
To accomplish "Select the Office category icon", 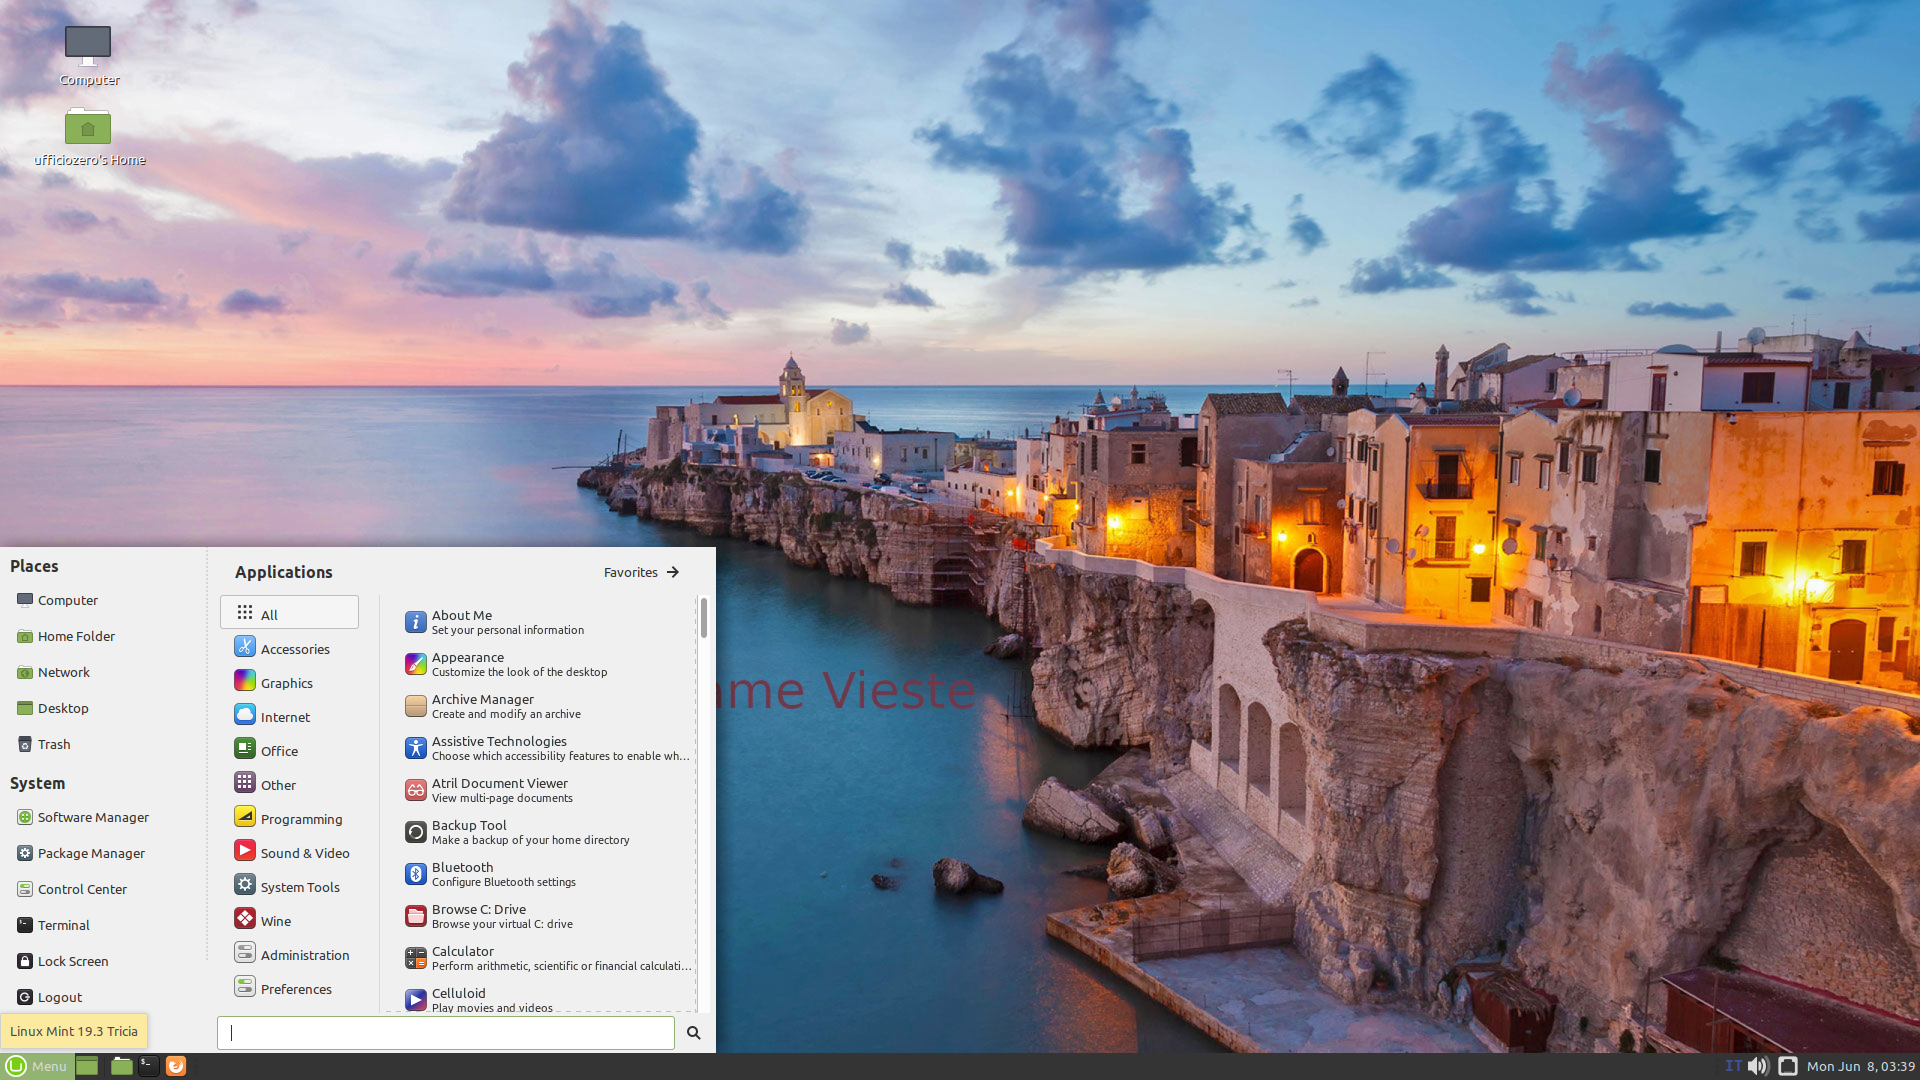I will coord(245,749).
